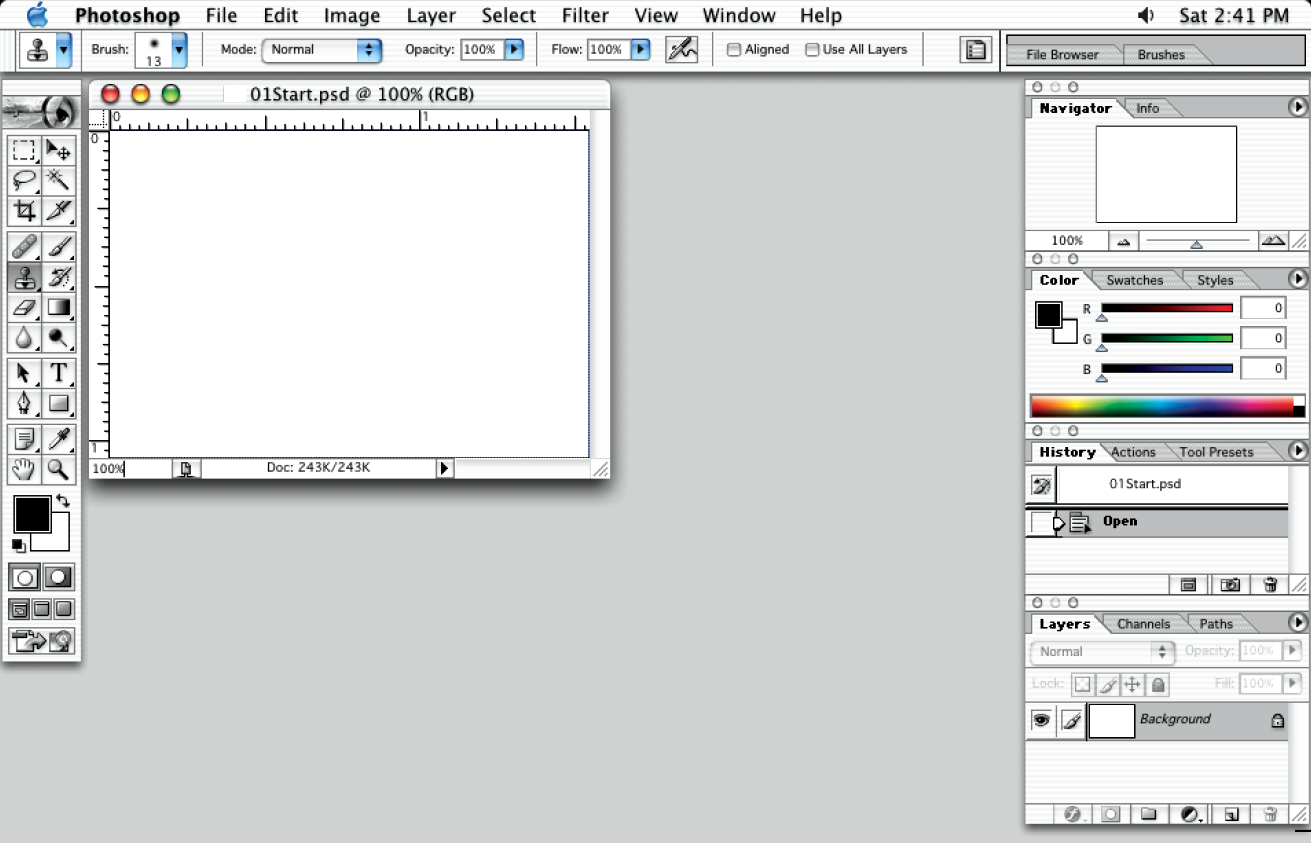Enable the Aligned checkbox

pos(734,50)
